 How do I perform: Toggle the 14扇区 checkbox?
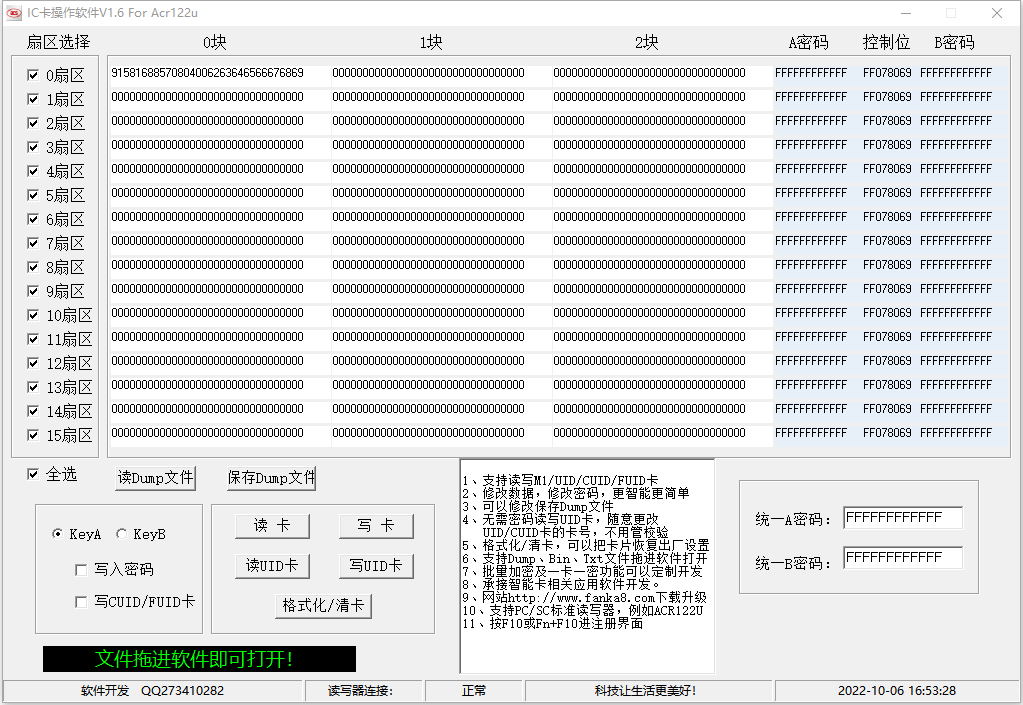tap(33, 411)
